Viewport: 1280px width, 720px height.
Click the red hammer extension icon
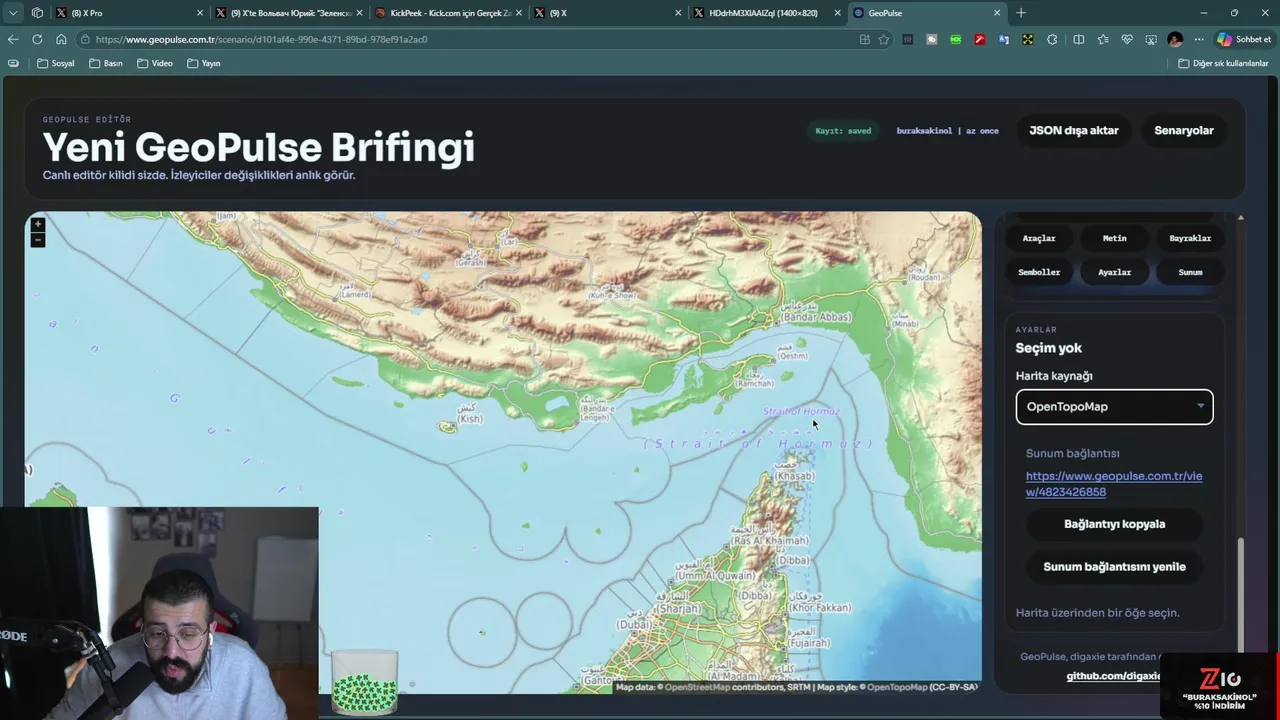(980, 39)
